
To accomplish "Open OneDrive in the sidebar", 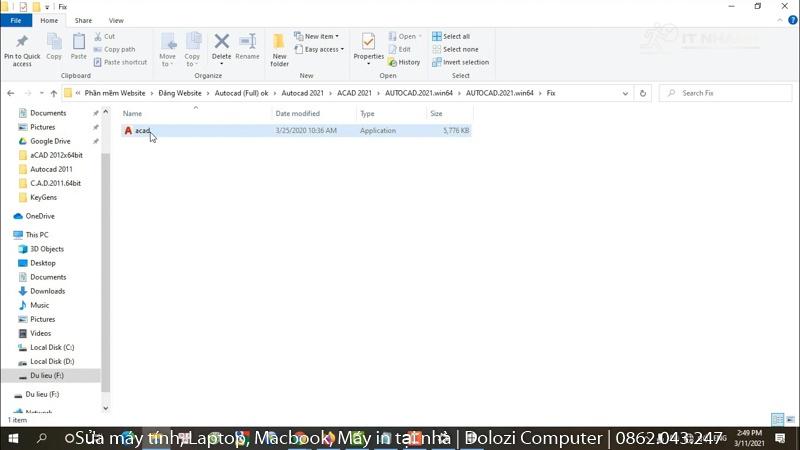I will [40, 216].
